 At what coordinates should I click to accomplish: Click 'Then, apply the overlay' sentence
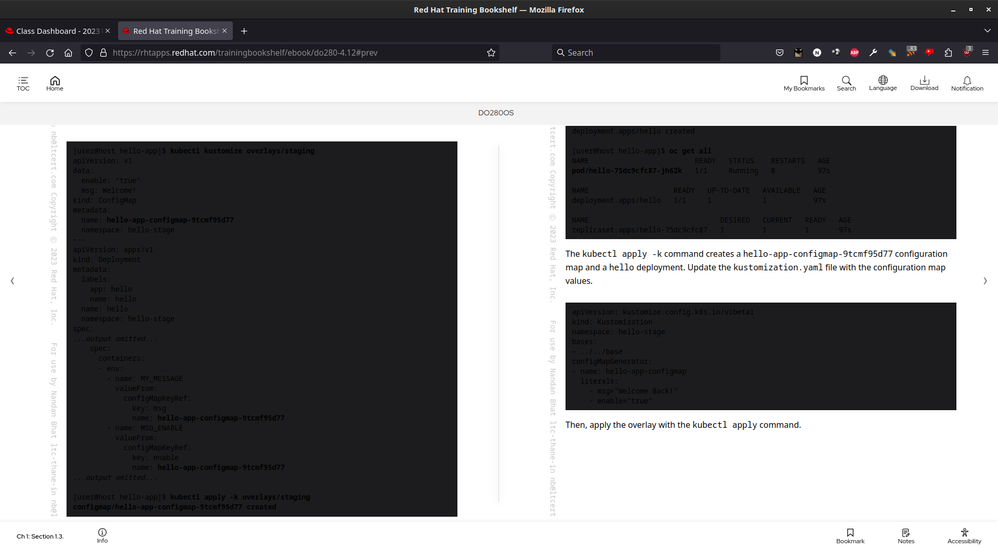[683, 425]
